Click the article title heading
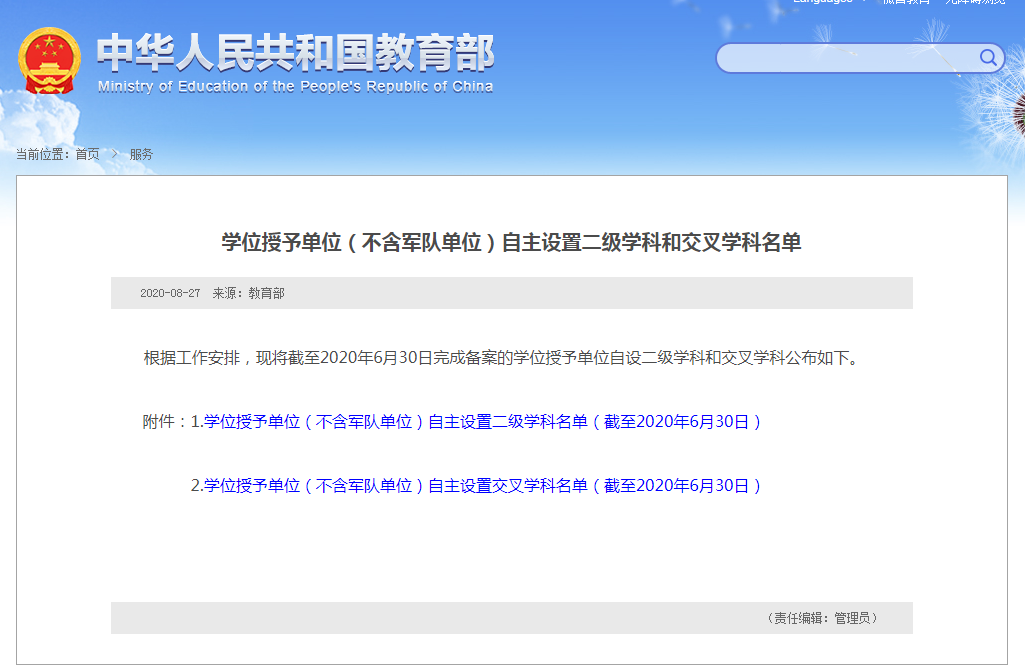 pos(511,243)
